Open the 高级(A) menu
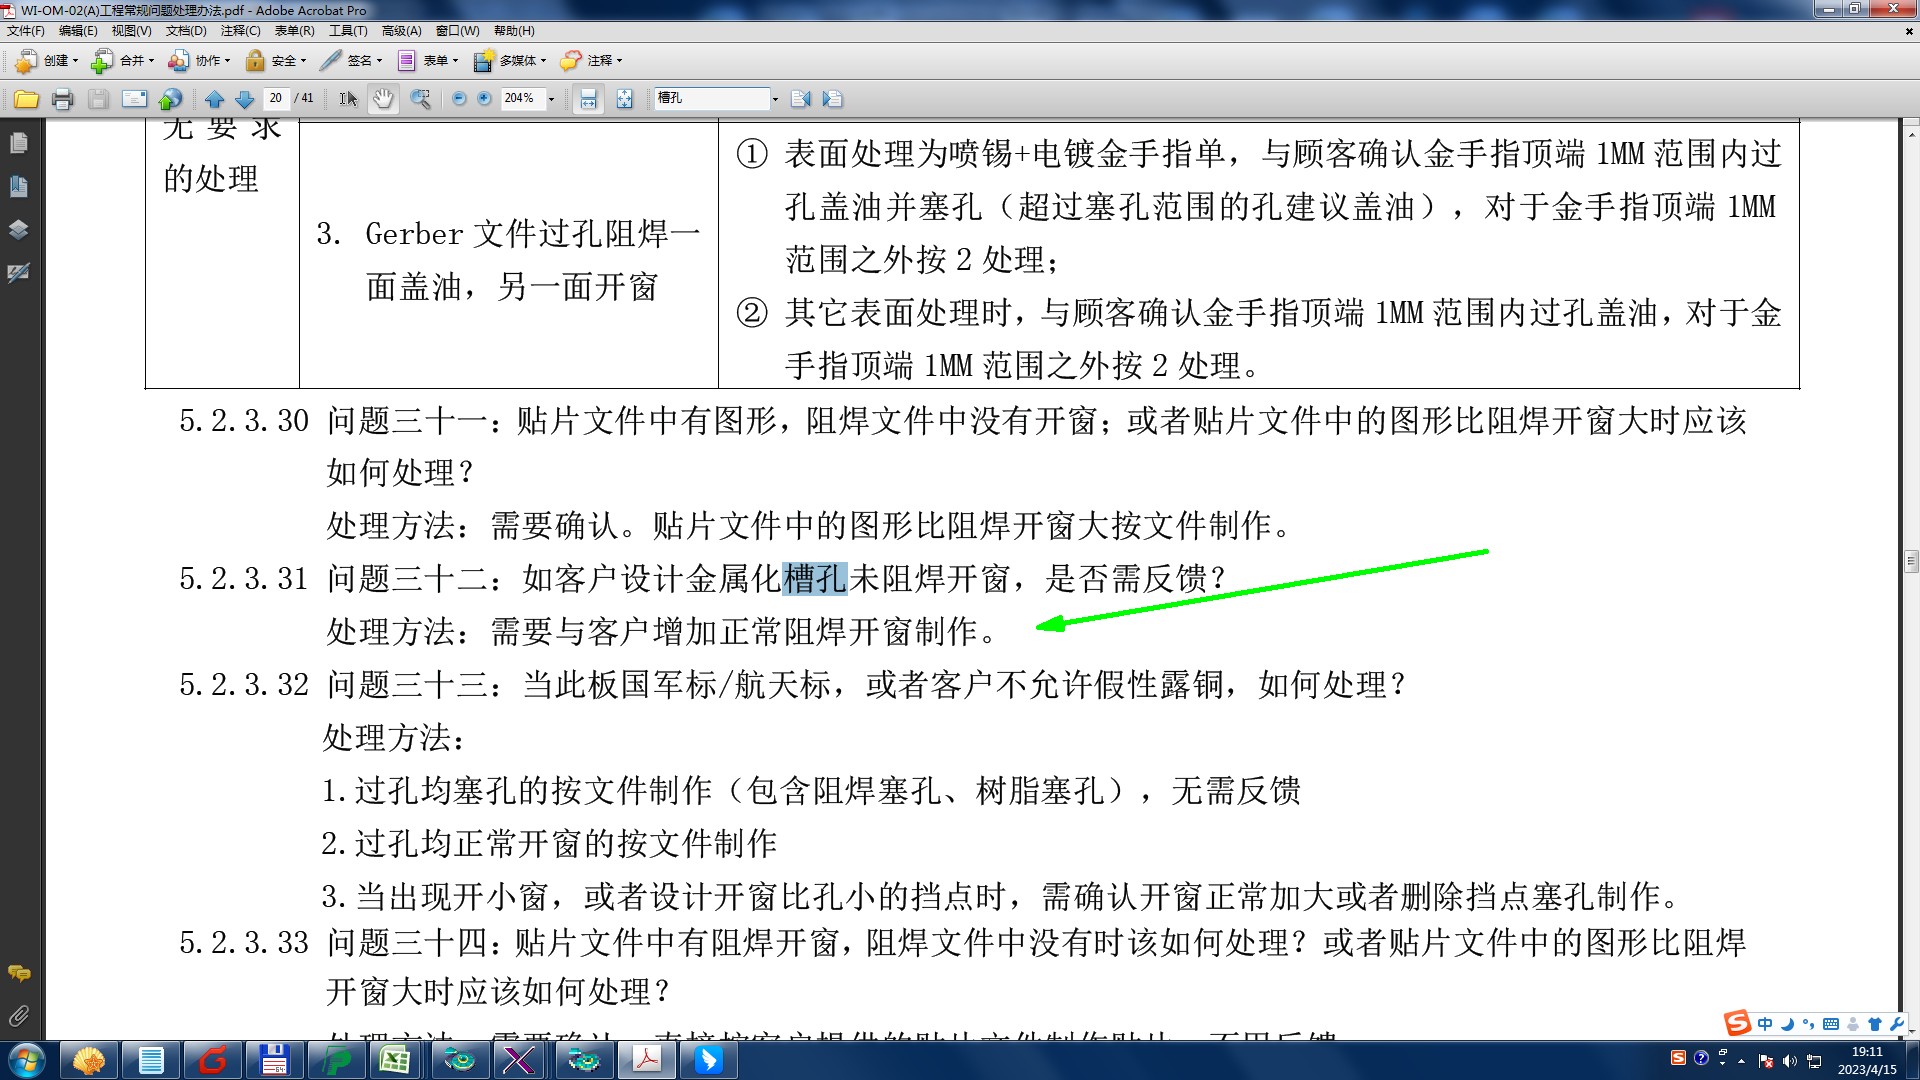Viewport: 1920px width, 1080px height. click(401, 31)
